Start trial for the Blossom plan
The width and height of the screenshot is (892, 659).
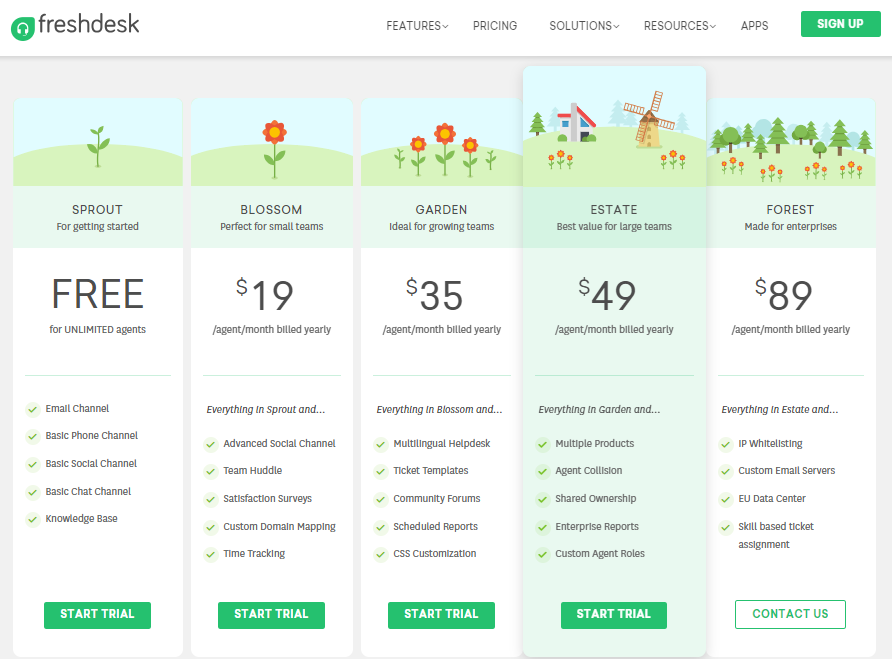[x=271, y=615]
